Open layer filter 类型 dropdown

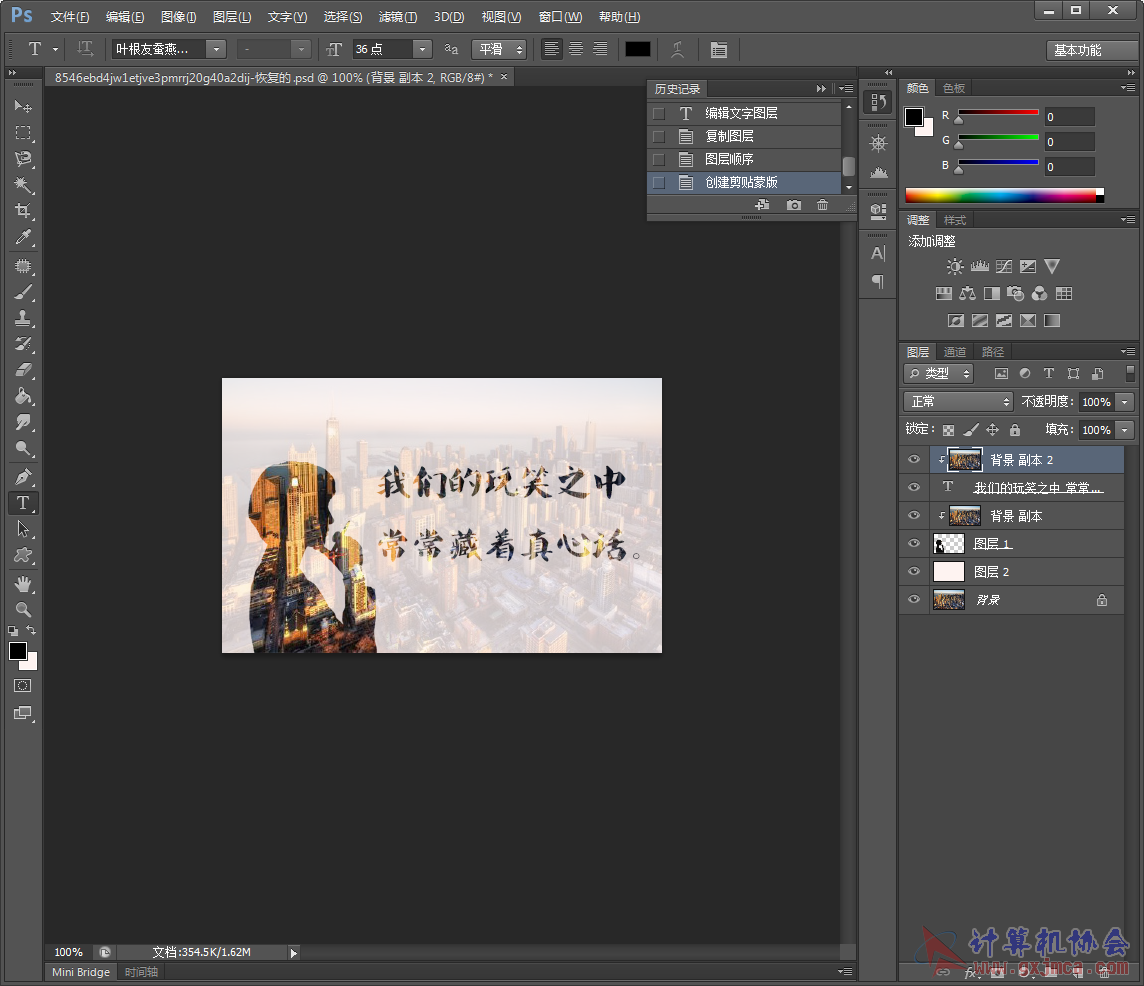pos(938,374)
